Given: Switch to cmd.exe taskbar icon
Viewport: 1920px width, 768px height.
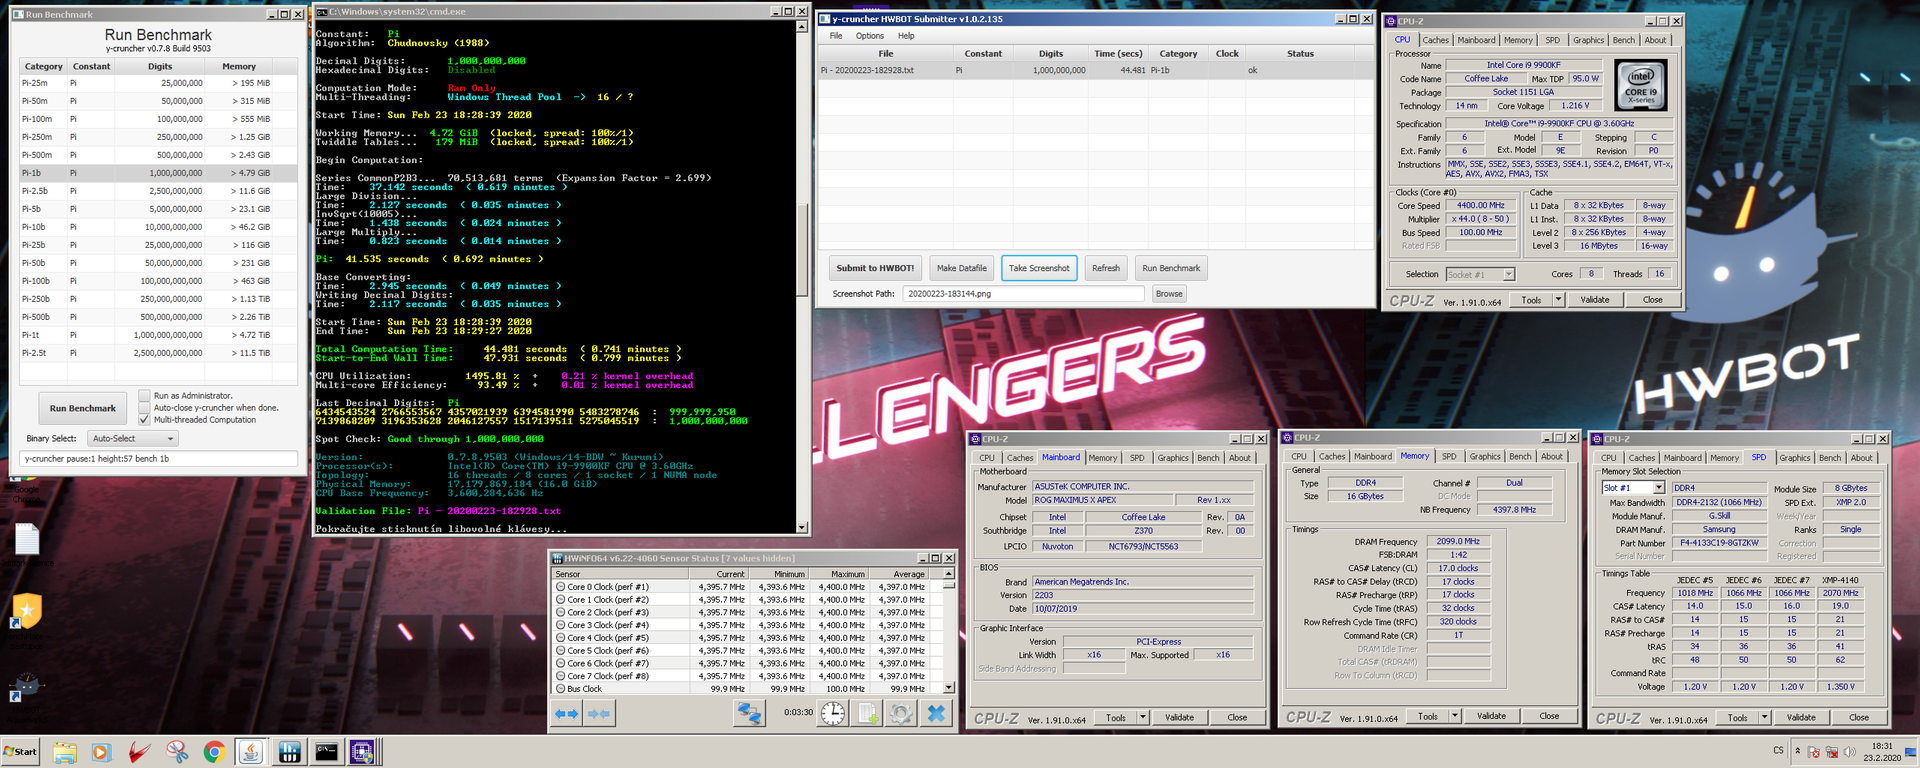Looking at the screenshot, I should [x=326, y=752].
